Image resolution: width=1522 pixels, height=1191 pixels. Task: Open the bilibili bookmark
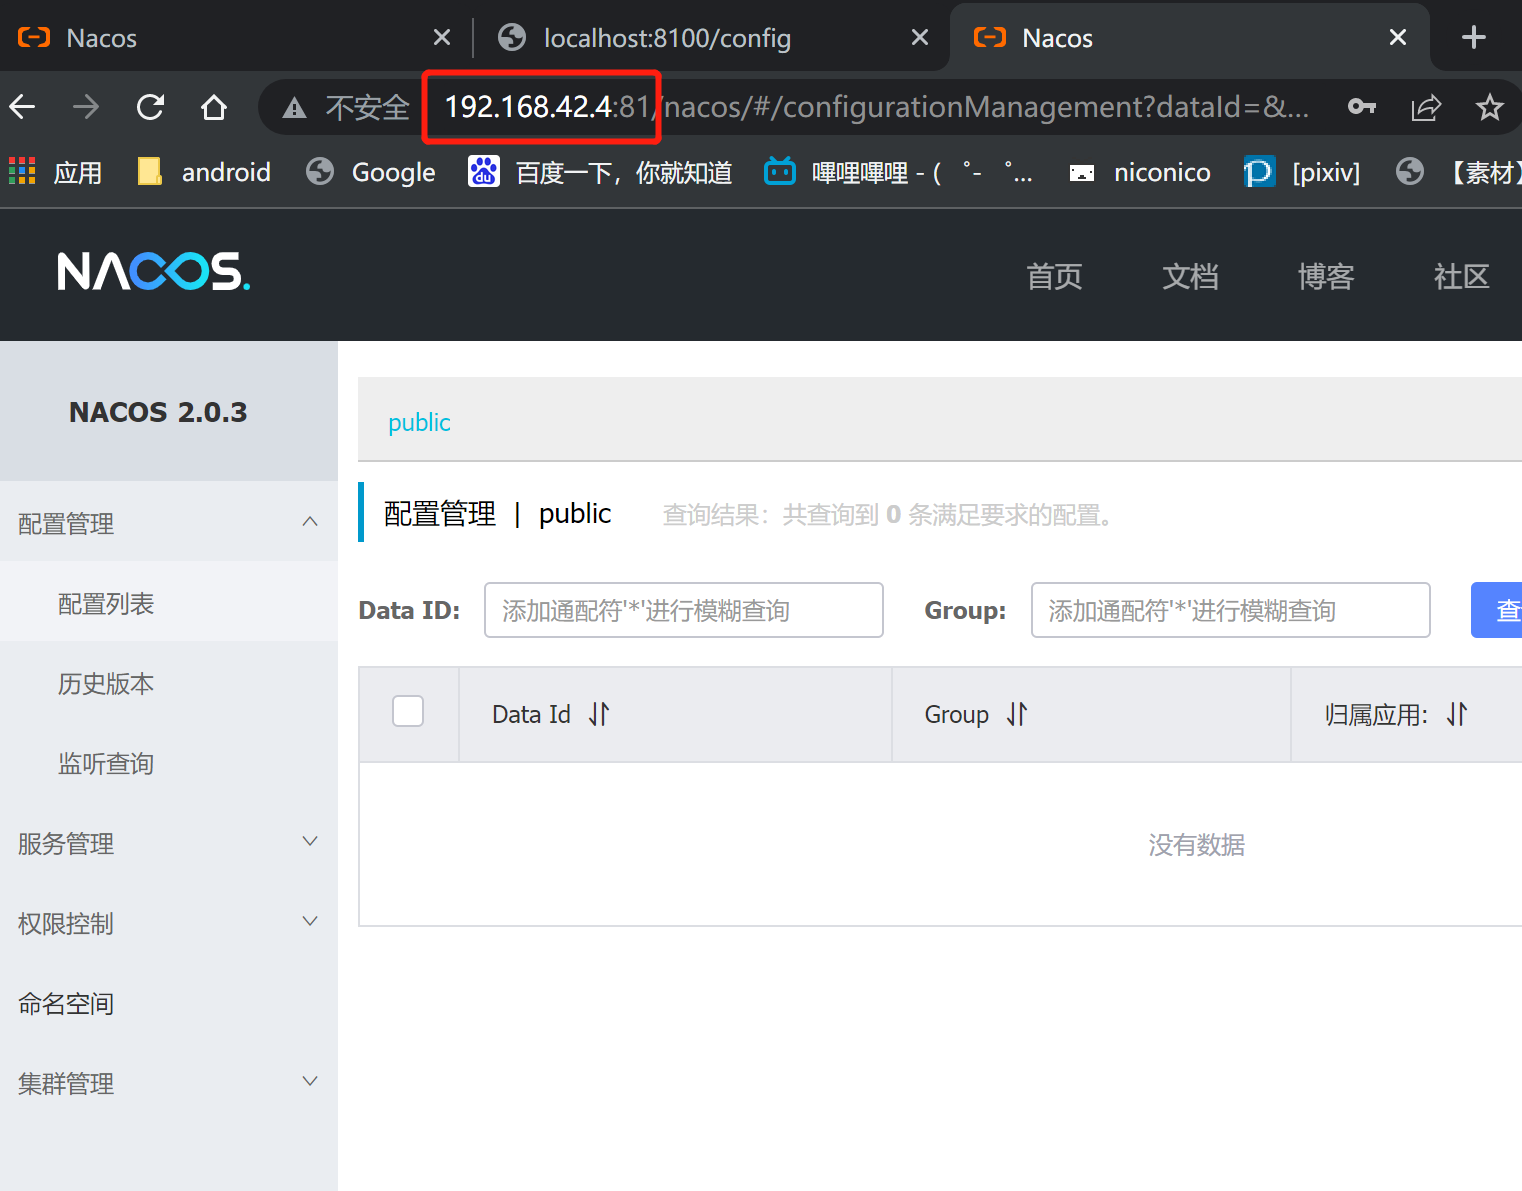click(x=898, y=172)
